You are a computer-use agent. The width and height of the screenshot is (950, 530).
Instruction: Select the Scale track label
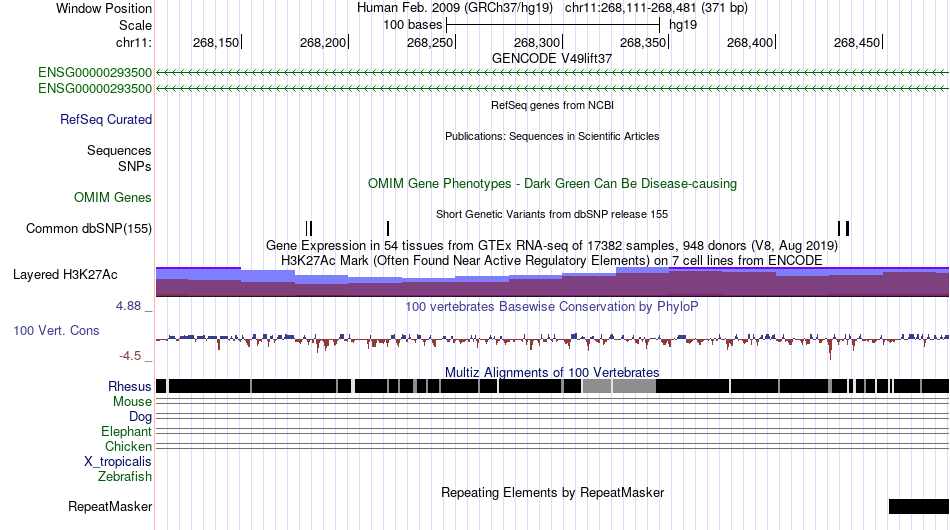(x=135, y=25)
